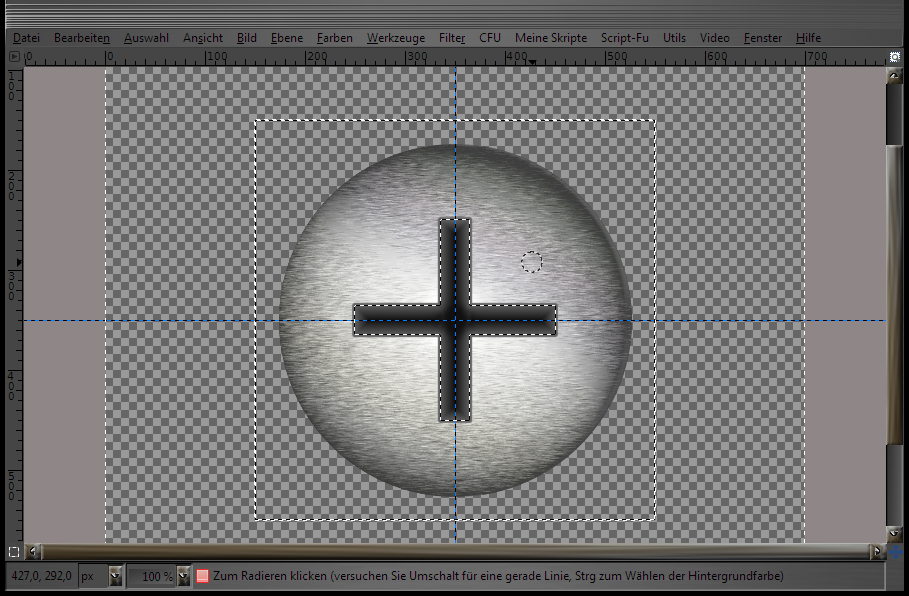Open the Datei menu
The width and height of the screenshot is (909, 596).
pos(26,38)
